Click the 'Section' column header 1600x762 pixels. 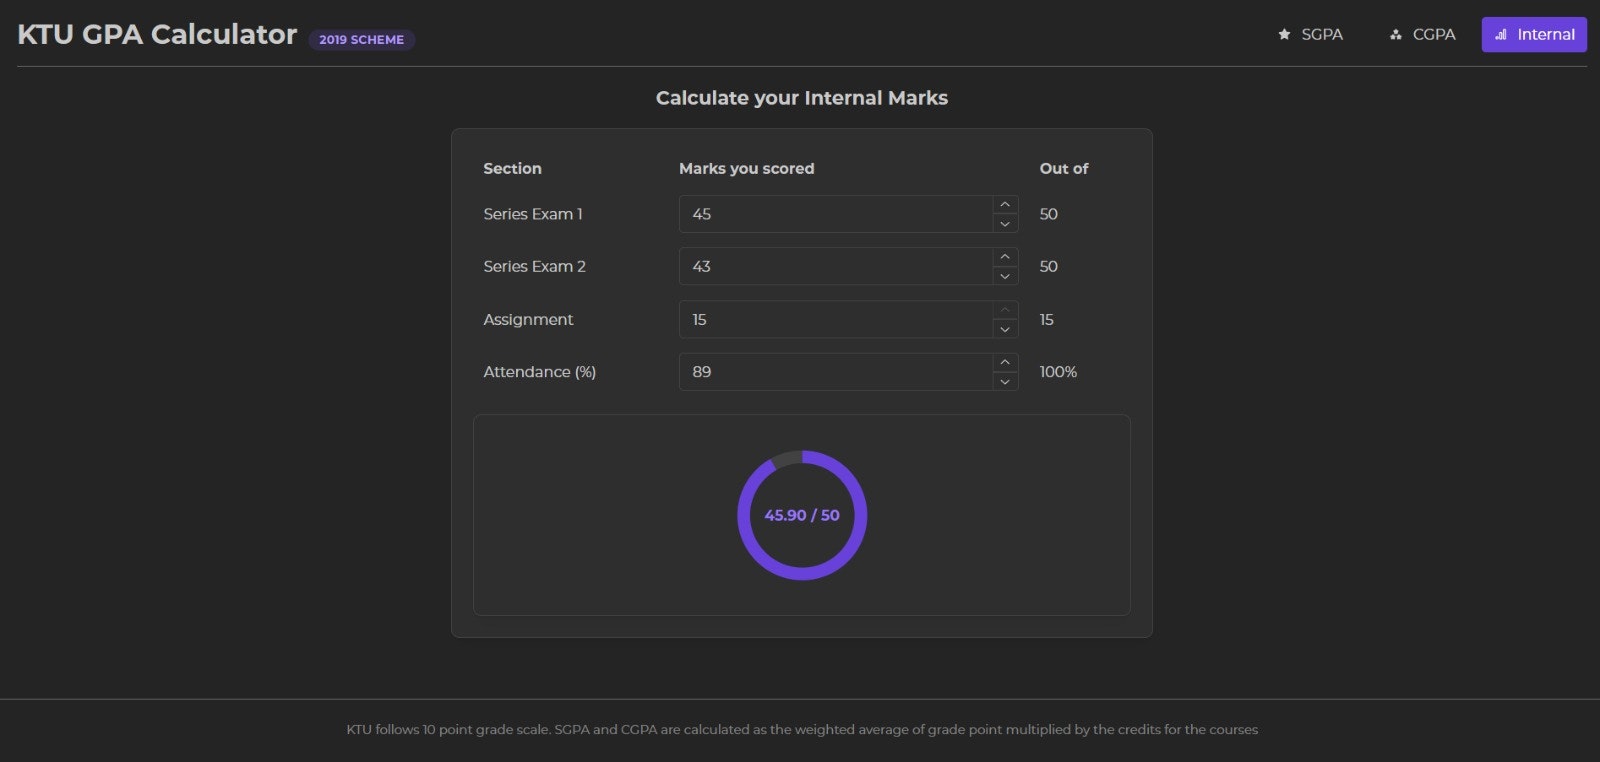[512, 168]
